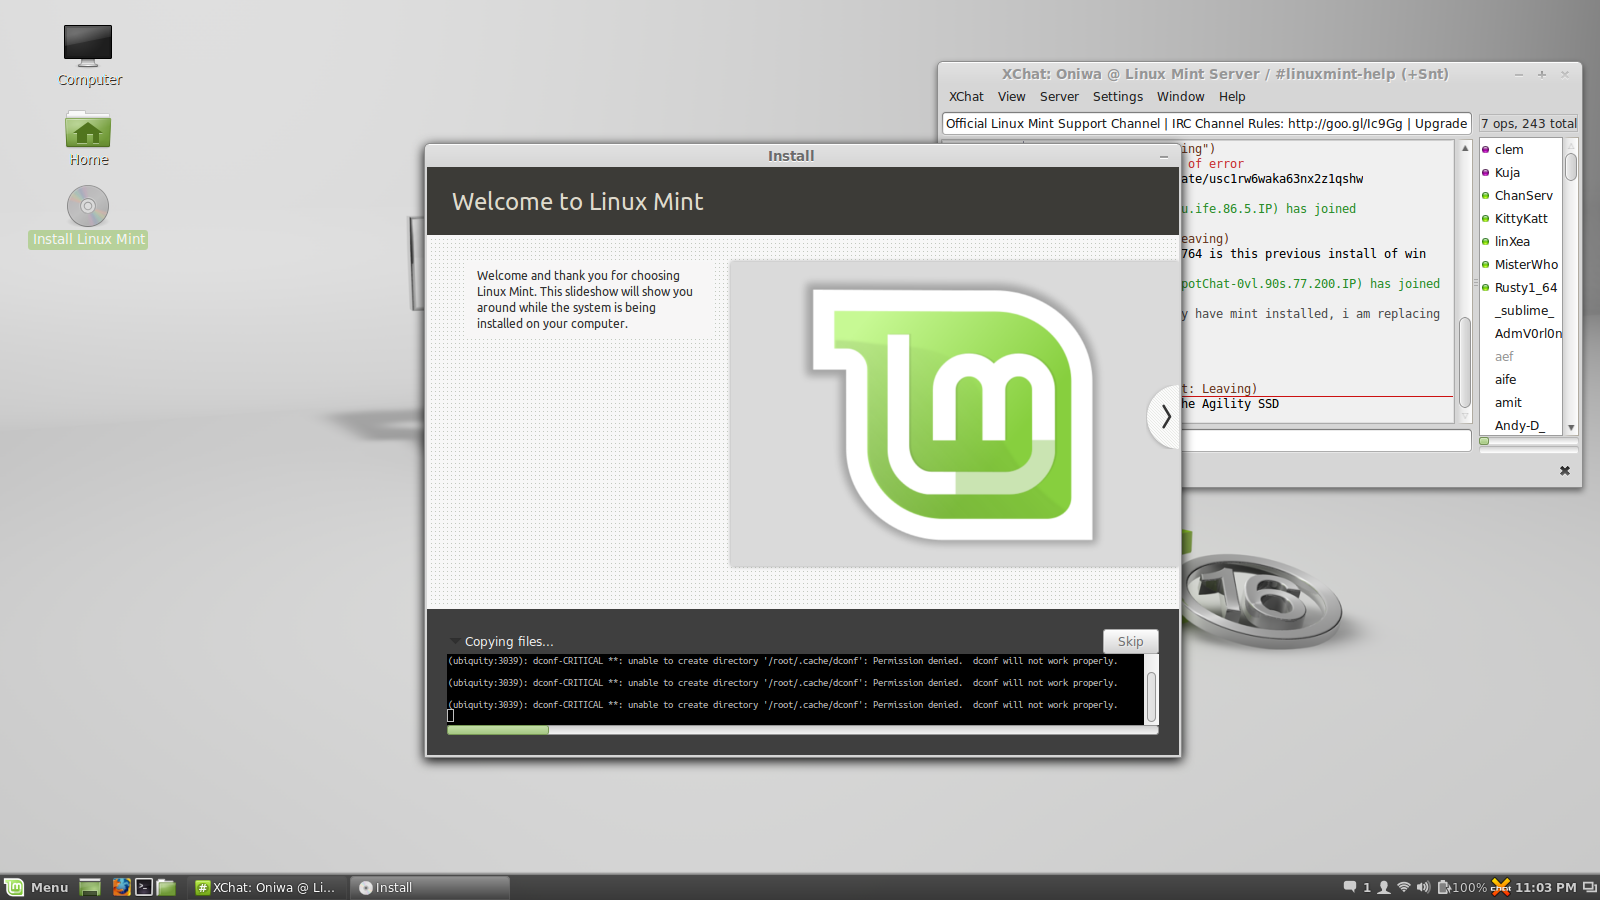Viewport: 1600px width, 900px height.
Task: Click the XChat close-tab X icon
Action: click(1565, 470)
